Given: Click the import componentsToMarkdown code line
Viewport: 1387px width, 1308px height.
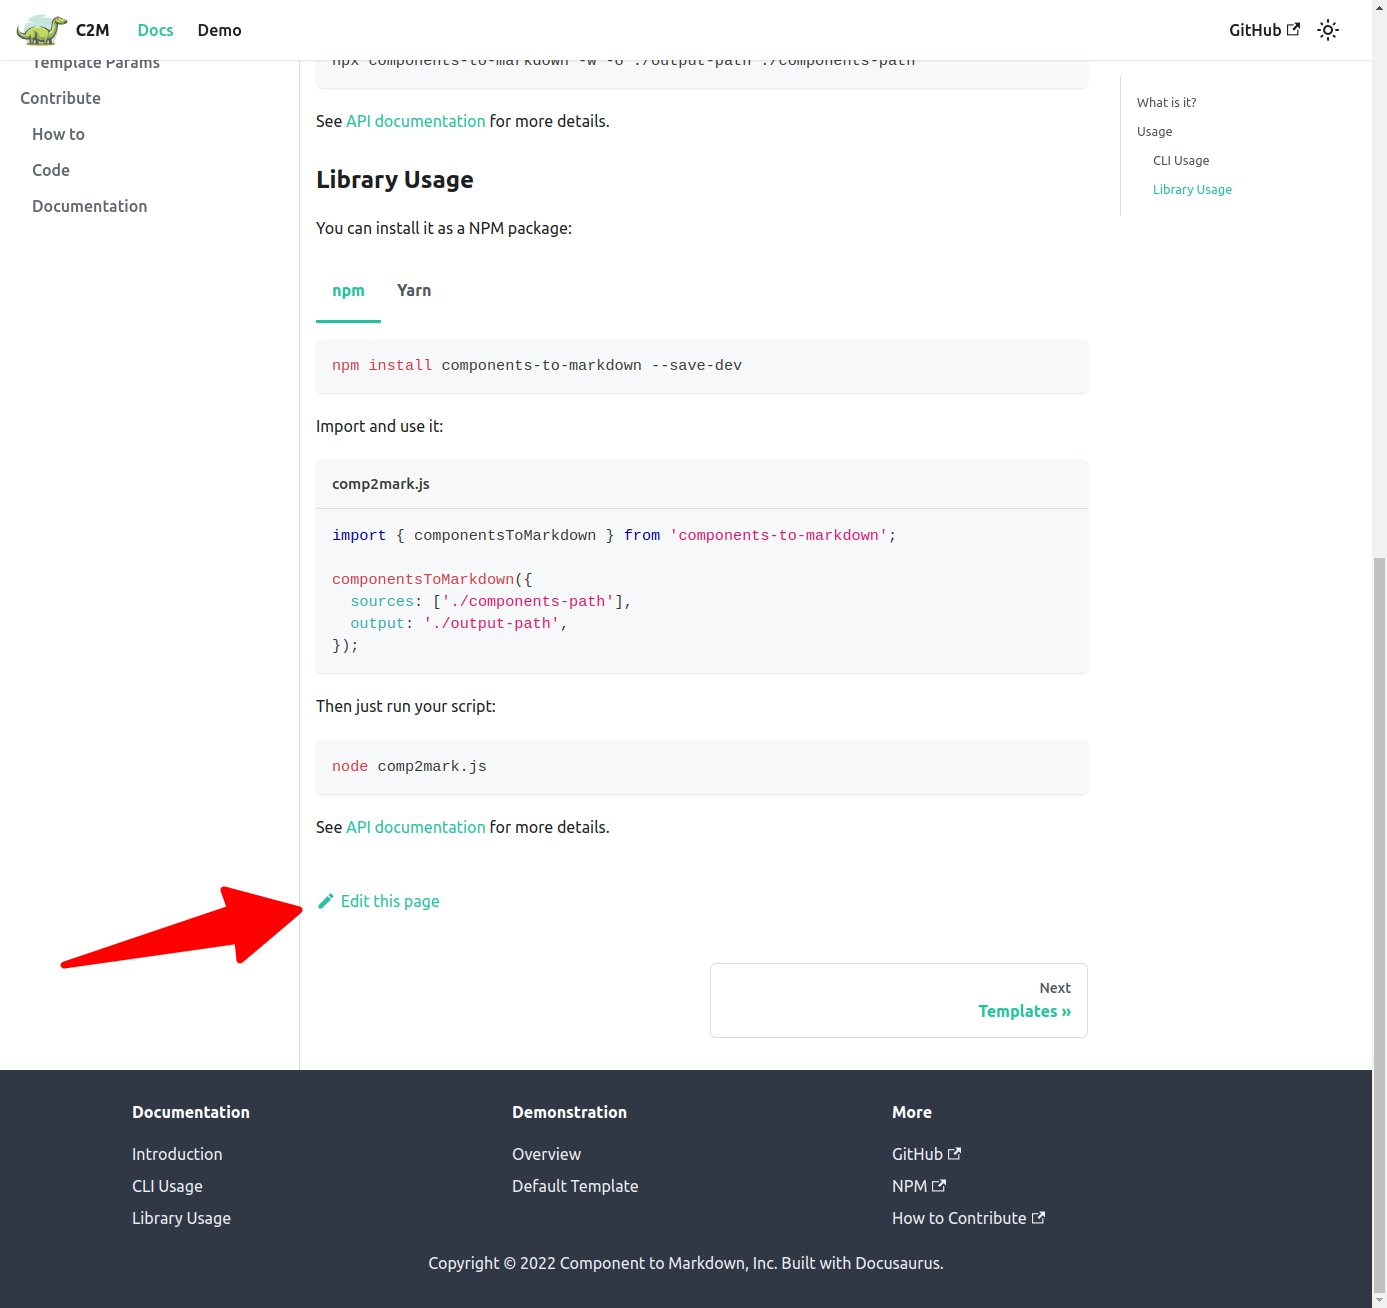Looking at the screenshot, I should tap(614, 536).
